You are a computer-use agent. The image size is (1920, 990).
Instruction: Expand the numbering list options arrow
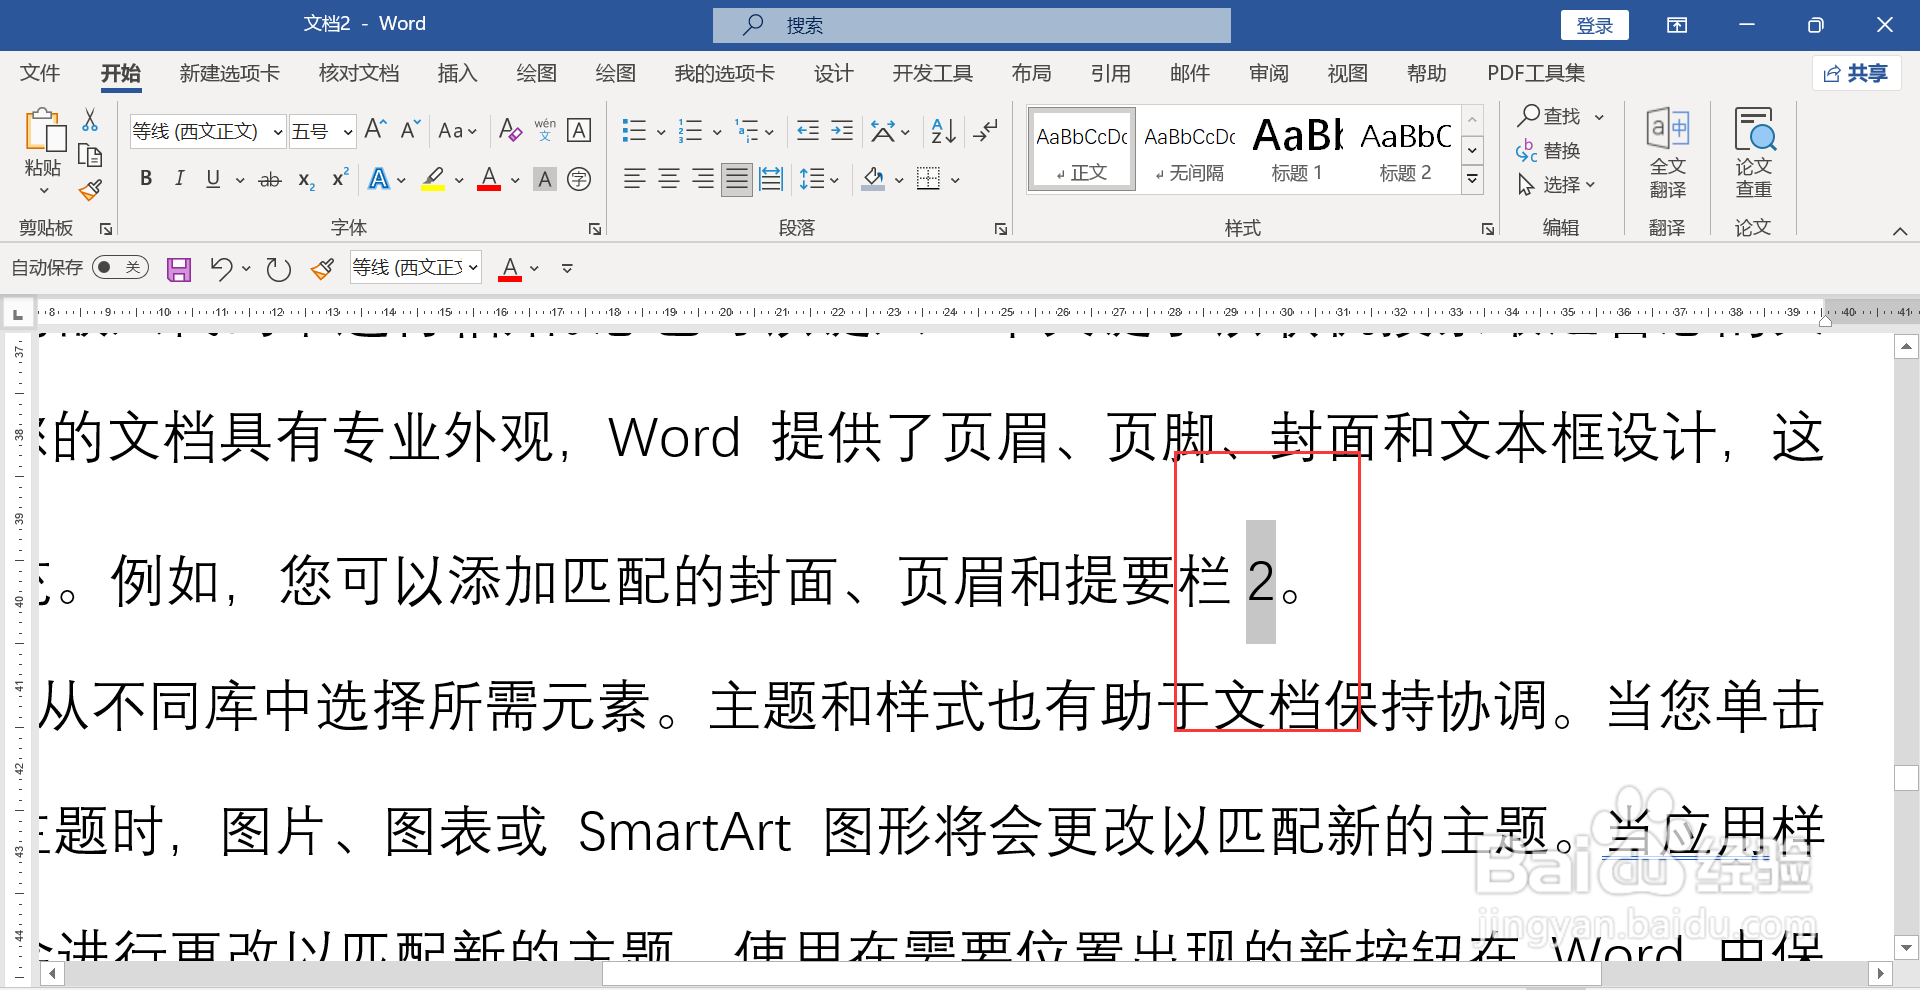click(x=717, y=131)
